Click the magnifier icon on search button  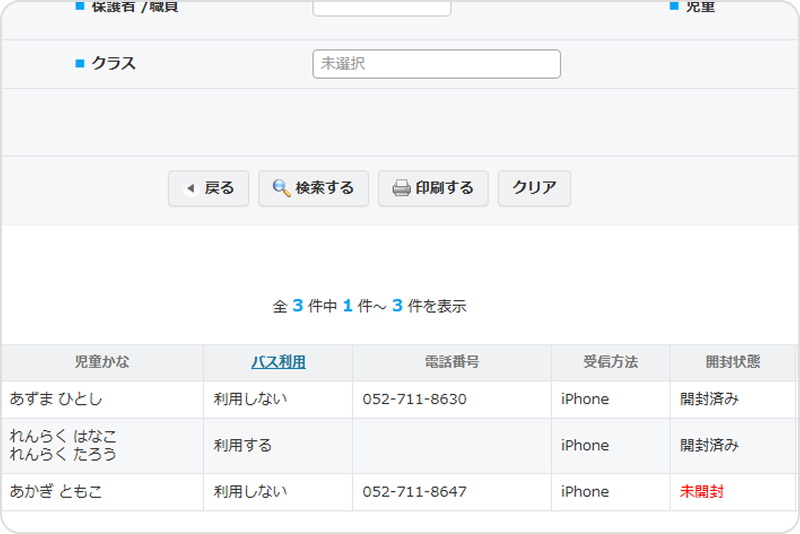click(281, 188)
